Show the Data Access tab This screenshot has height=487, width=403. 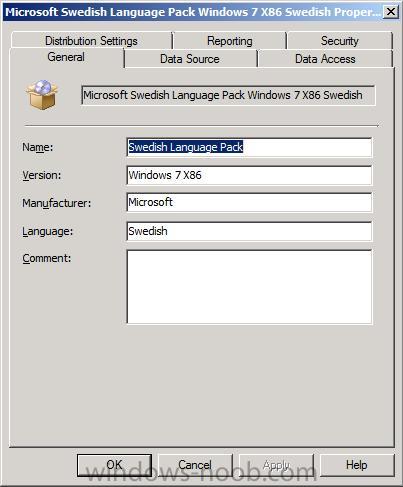coord(325,59)
